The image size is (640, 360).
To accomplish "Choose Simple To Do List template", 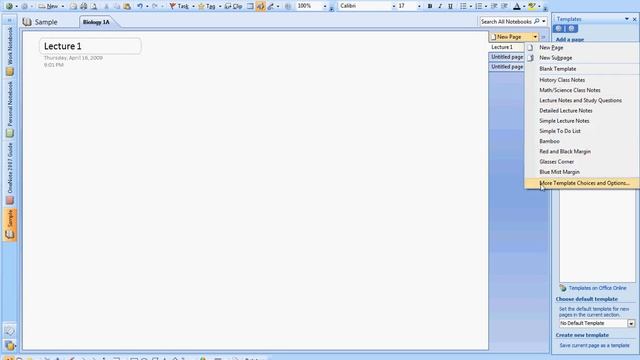I will (x=582, y=131).
